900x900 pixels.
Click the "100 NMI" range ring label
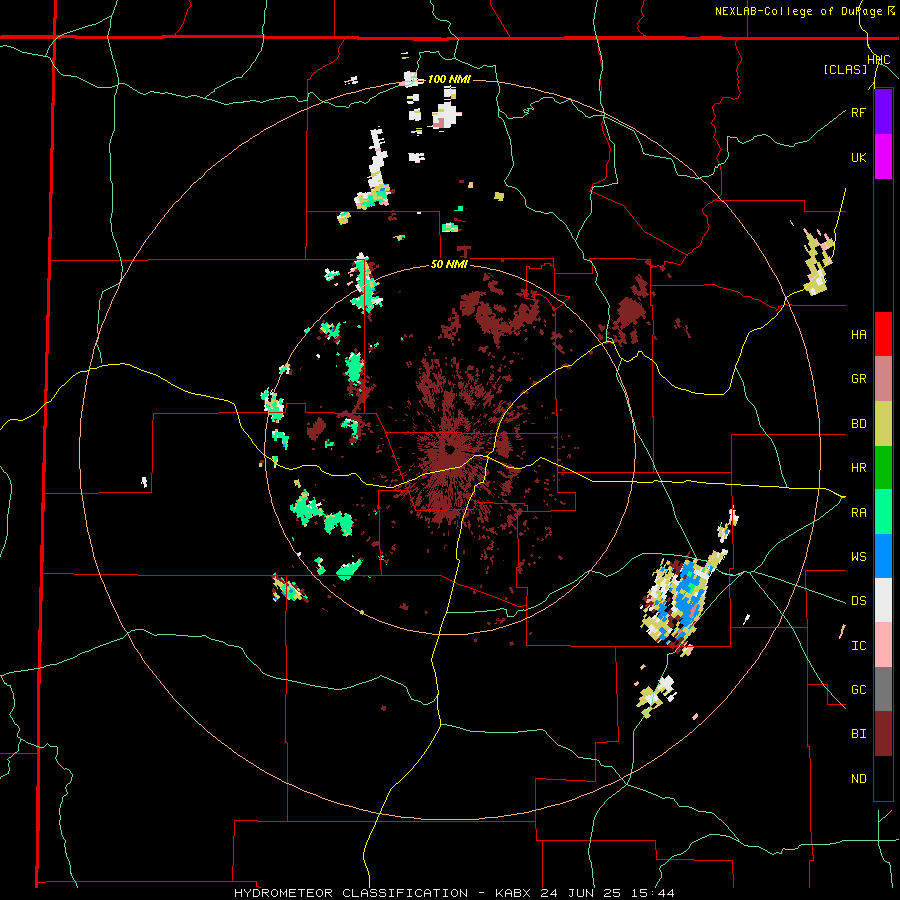point(449,79)
